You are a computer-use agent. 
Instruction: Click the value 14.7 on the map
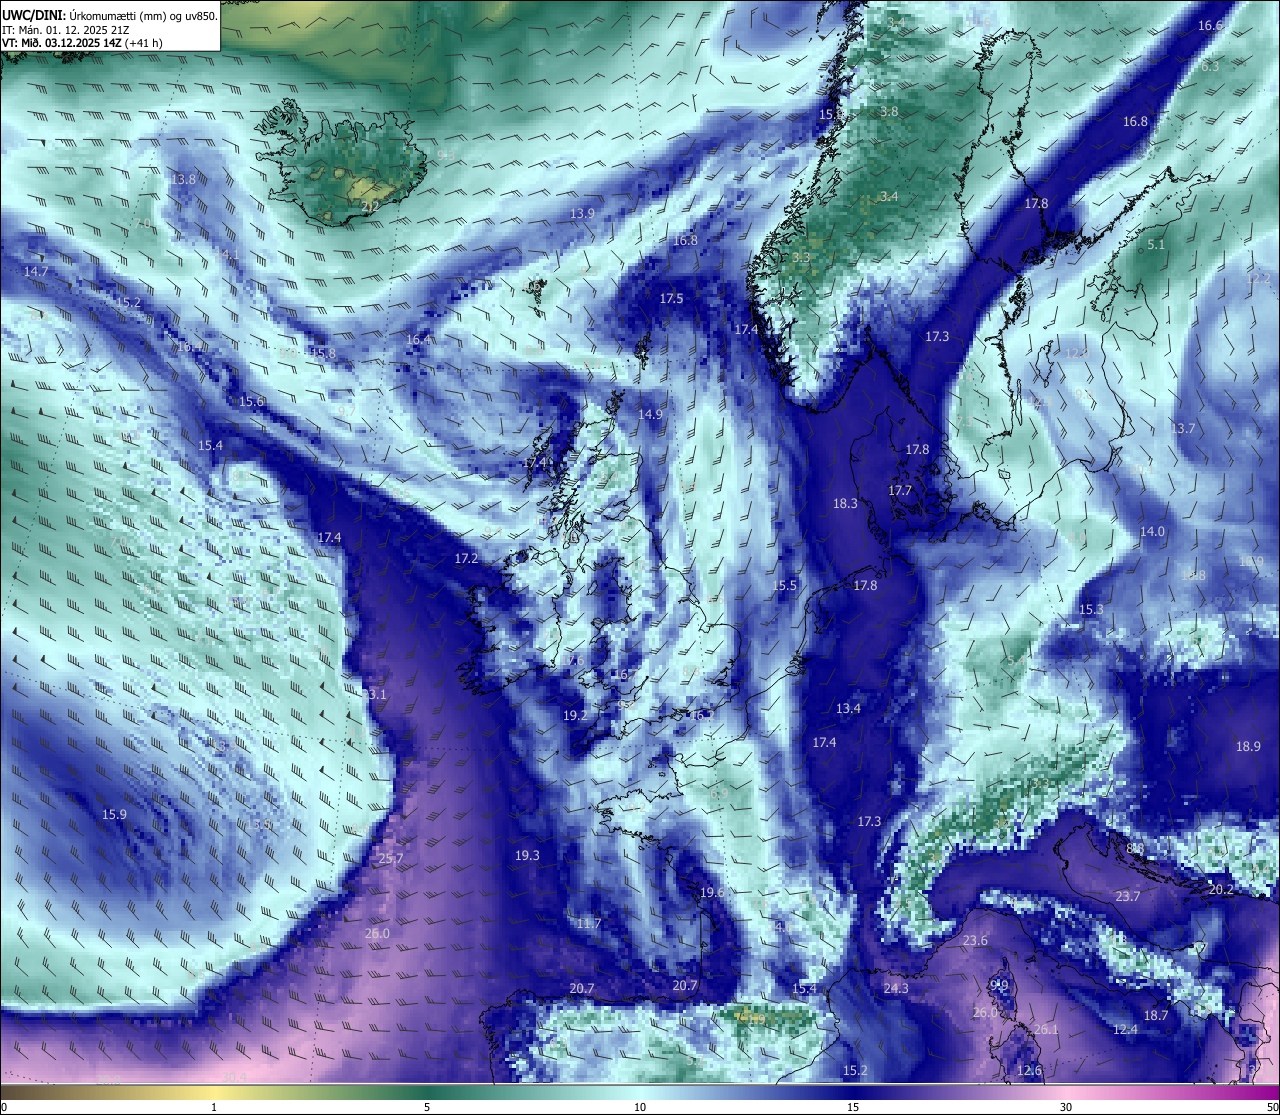coord(36,271)
